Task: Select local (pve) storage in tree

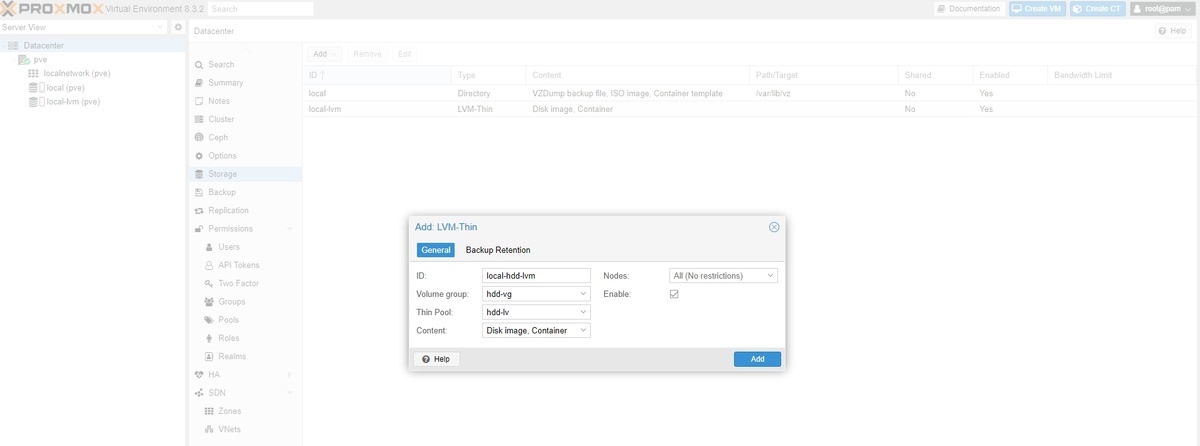Action: [x=65, y=88]
